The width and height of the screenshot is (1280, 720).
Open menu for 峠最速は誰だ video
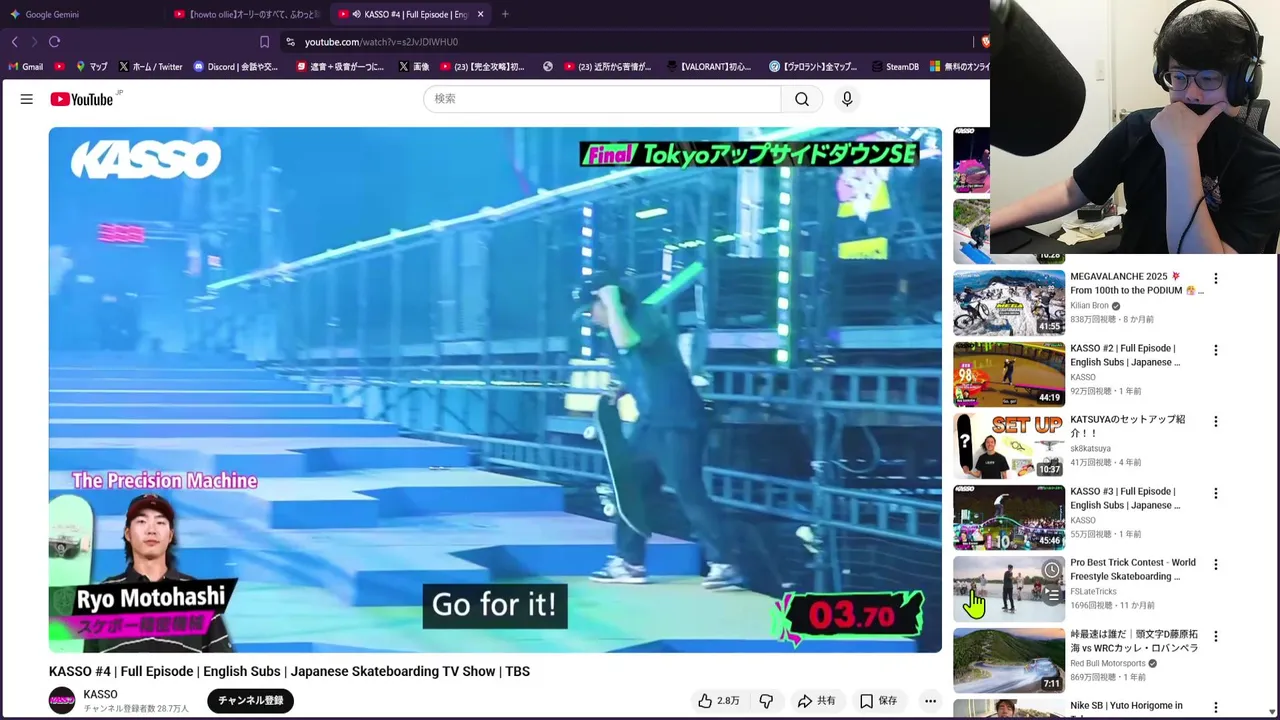pyautogui.click(x=1216, y=636)
